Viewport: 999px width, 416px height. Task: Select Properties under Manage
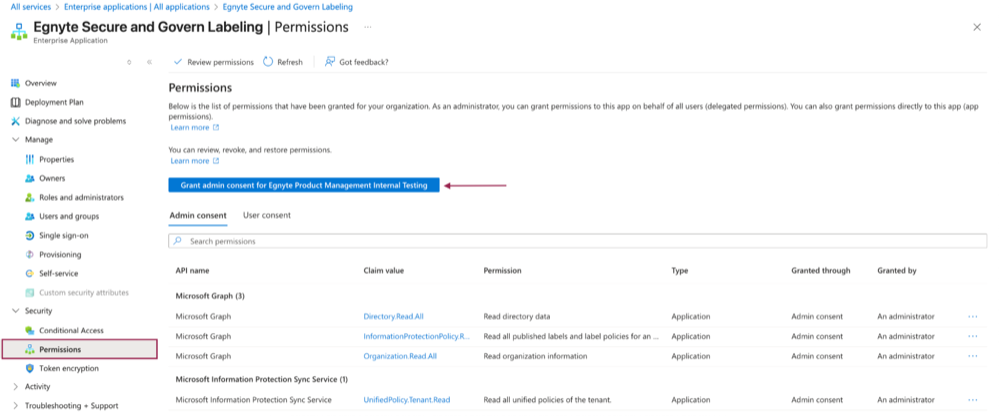pyautogui.click(x=56, y=159)
